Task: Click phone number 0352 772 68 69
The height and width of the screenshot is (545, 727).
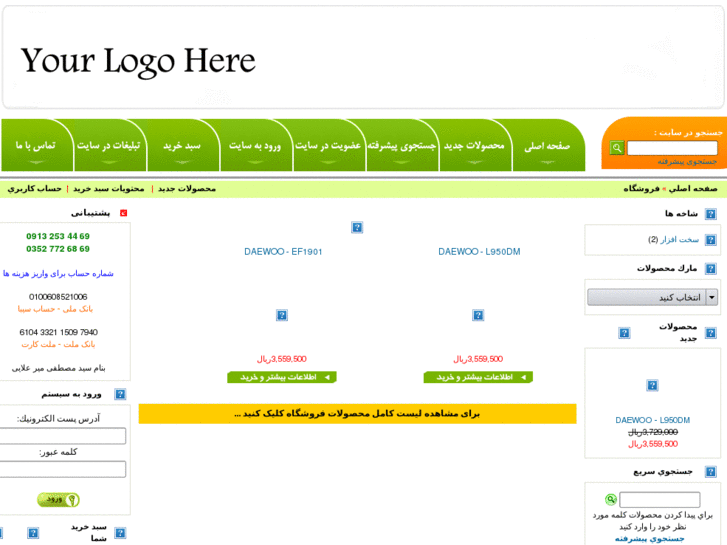Action: click(58, 249)
